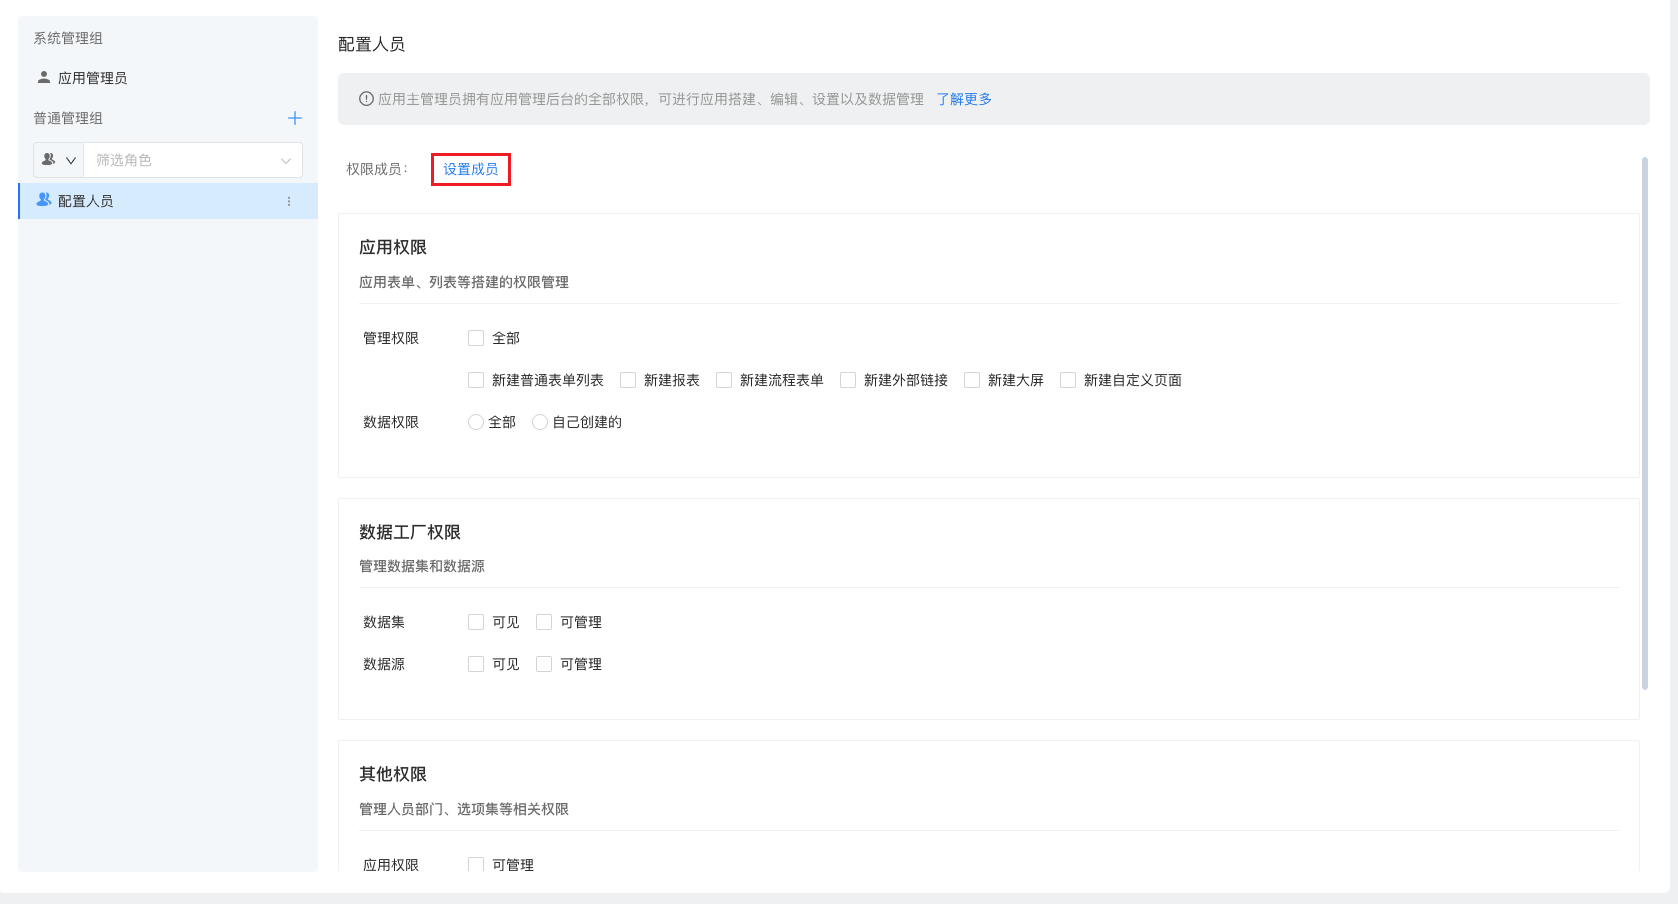Check the 全部 management permission checkbox
1678x904 pixels.
pyautogui.click(x=476, y=338)
